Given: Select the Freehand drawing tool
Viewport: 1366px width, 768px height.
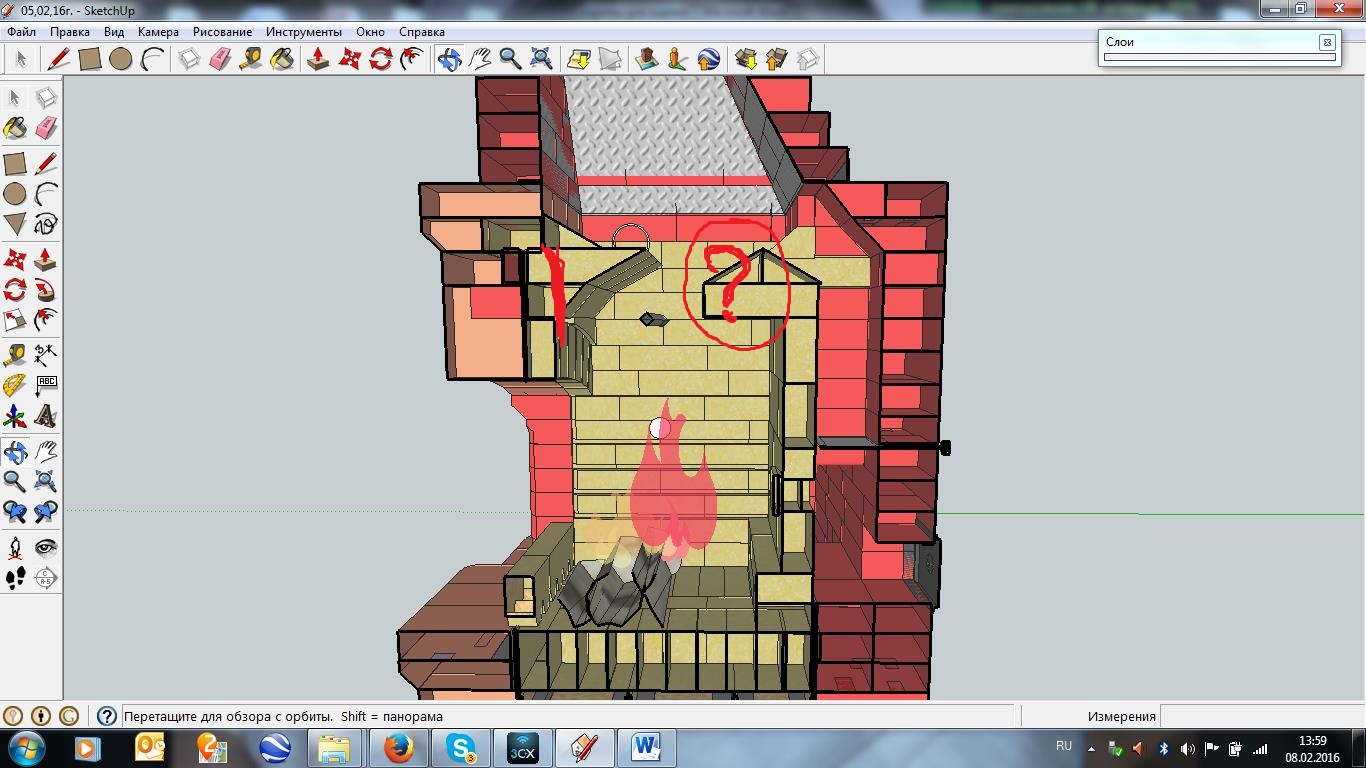Looking at the screenshot, I should (46, 223).
